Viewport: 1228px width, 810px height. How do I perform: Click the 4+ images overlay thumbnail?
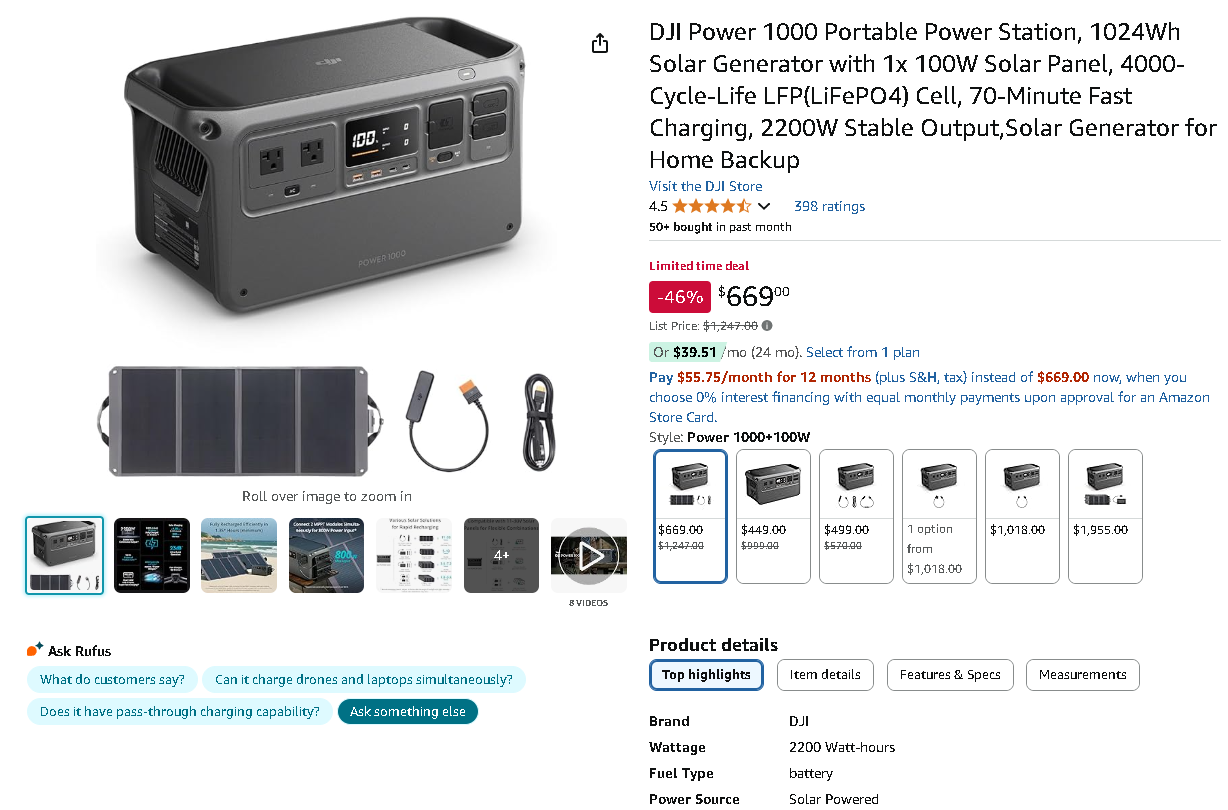(x=501, y=555)
